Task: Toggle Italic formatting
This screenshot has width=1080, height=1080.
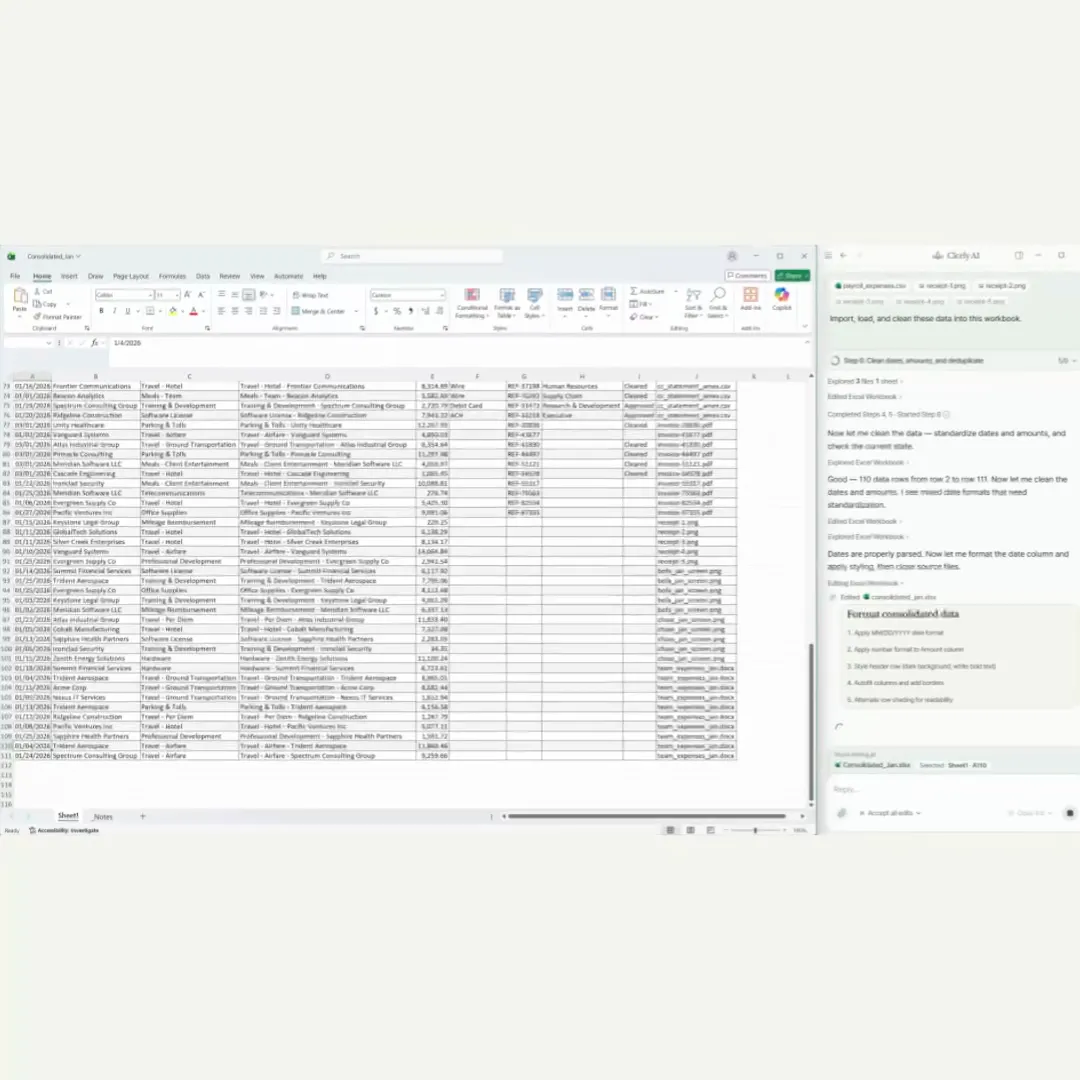Action: coord(113,311)
